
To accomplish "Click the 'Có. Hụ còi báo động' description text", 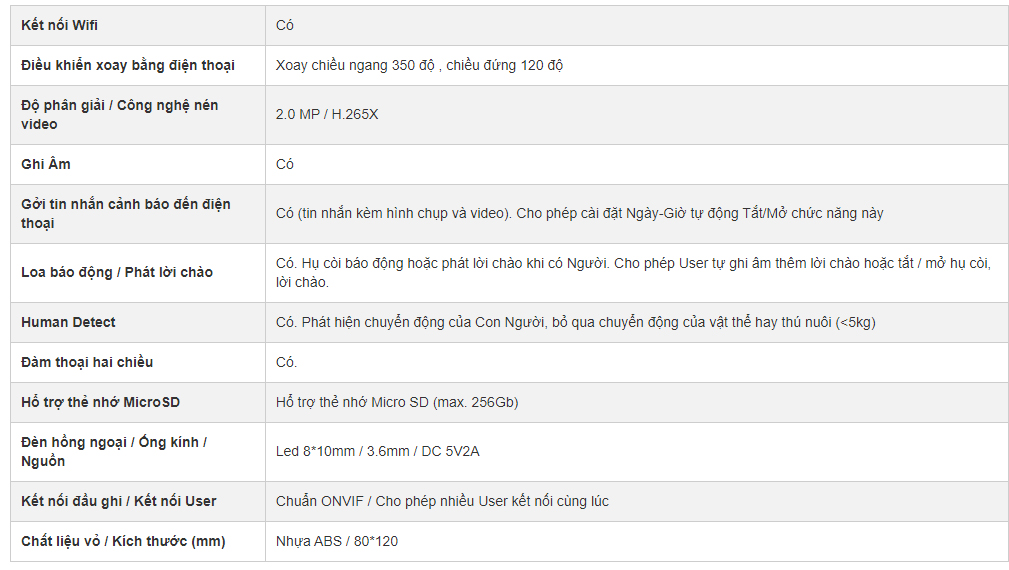I will coord(340,263).
